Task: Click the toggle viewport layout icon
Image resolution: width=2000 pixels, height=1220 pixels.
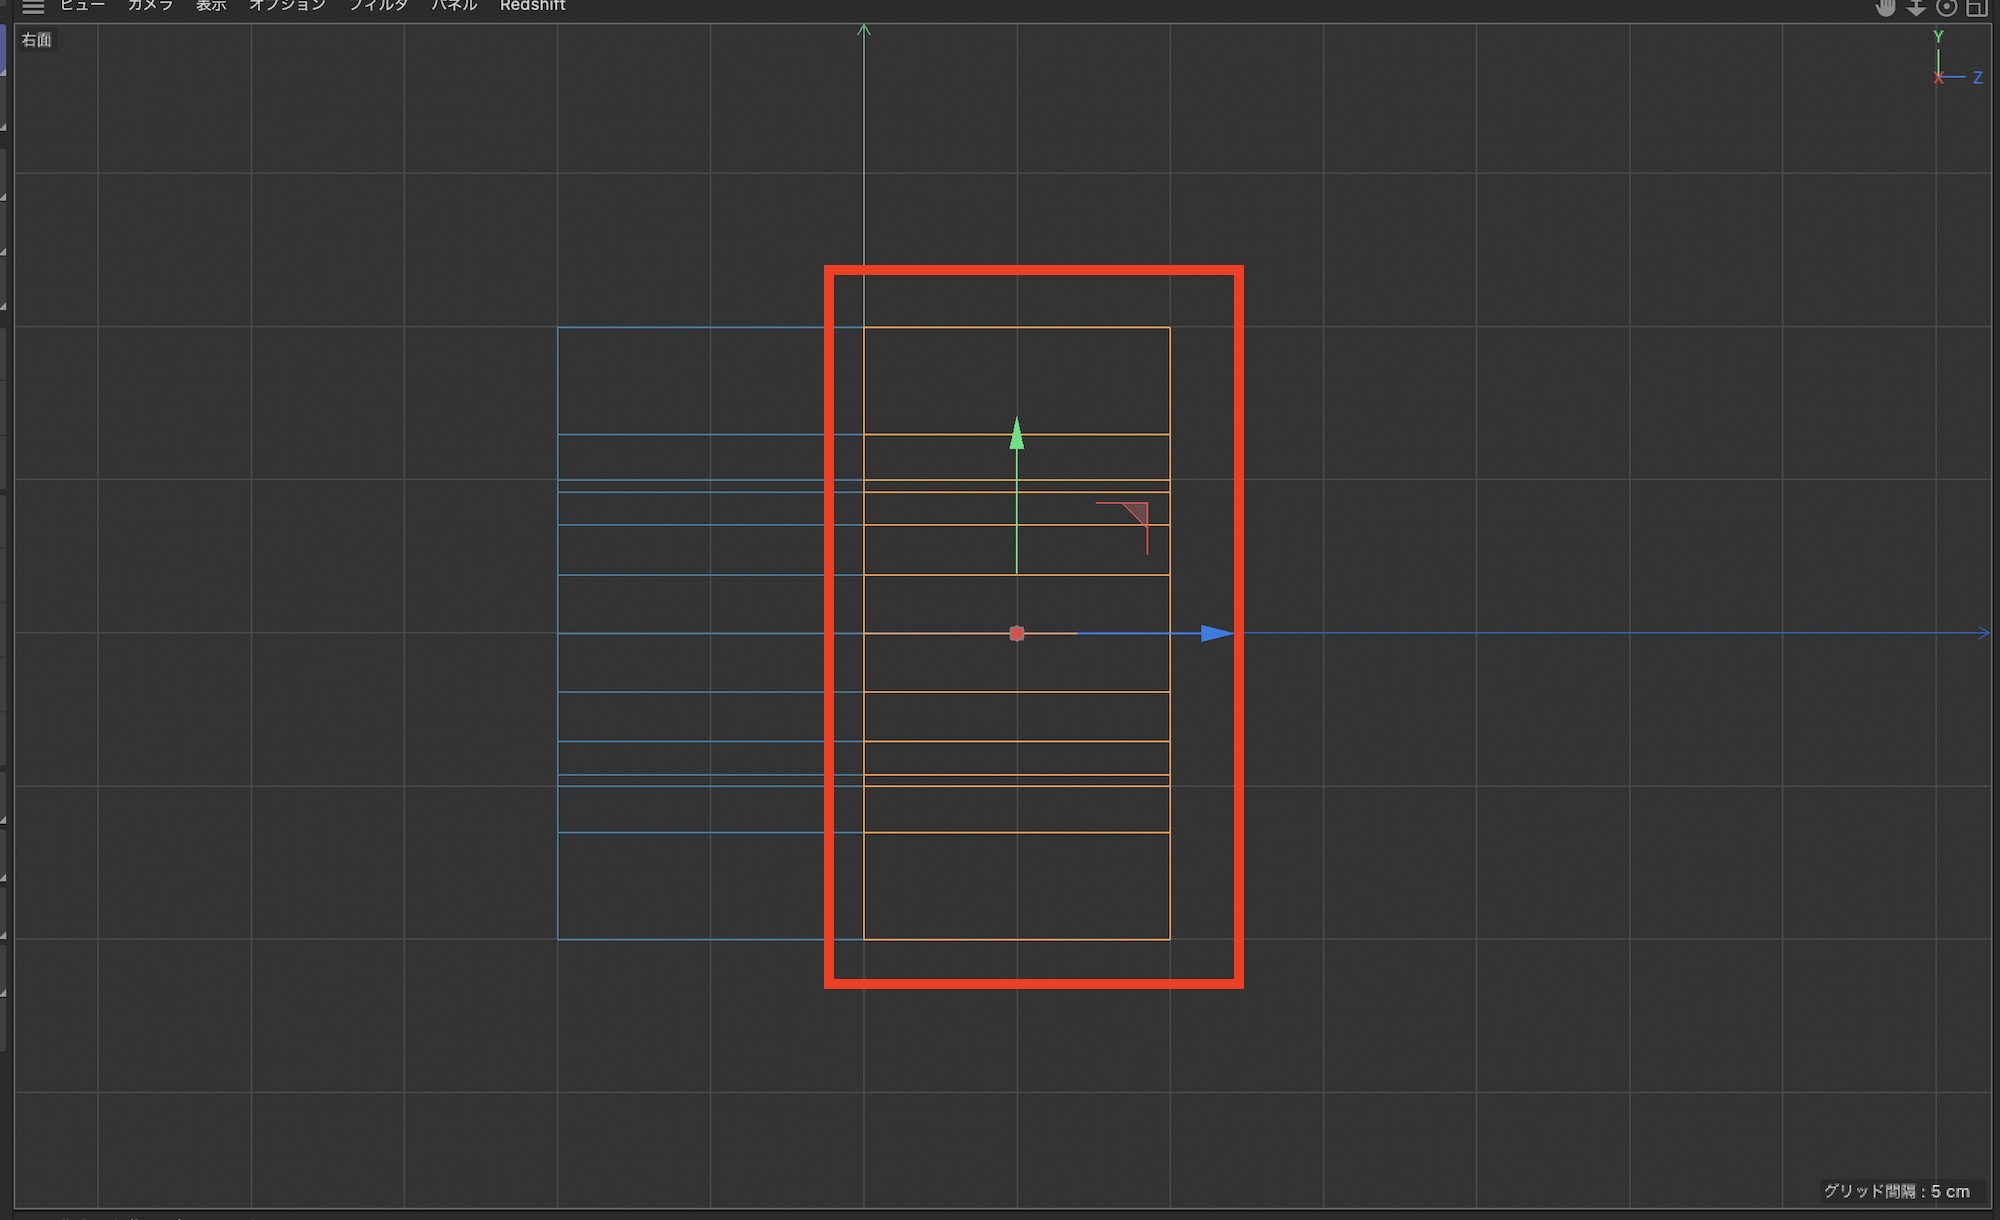Action: pyautogui.click(x=1976, y=8)
